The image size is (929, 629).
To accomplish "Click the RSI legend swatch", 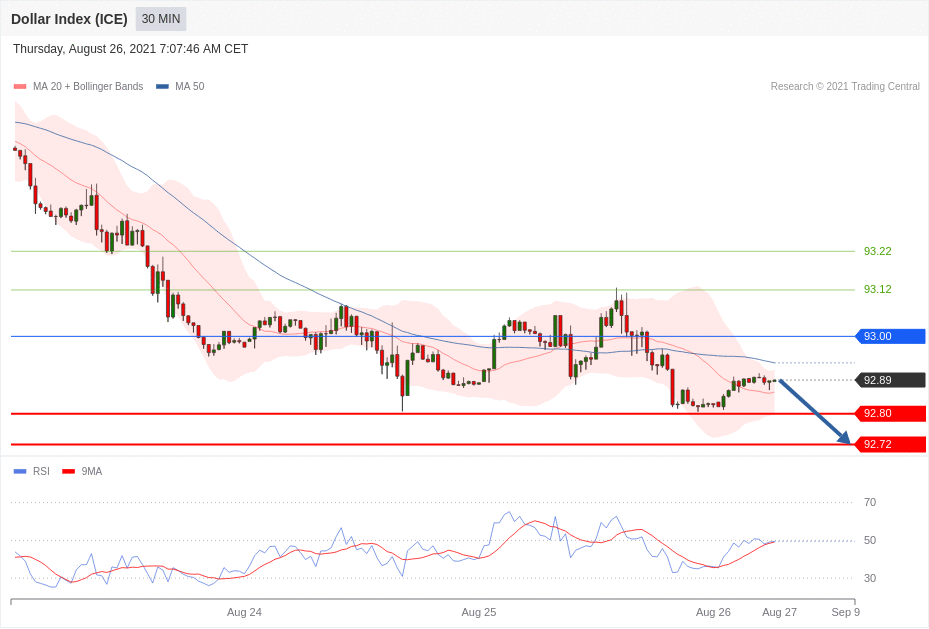I will coord(20,471).
